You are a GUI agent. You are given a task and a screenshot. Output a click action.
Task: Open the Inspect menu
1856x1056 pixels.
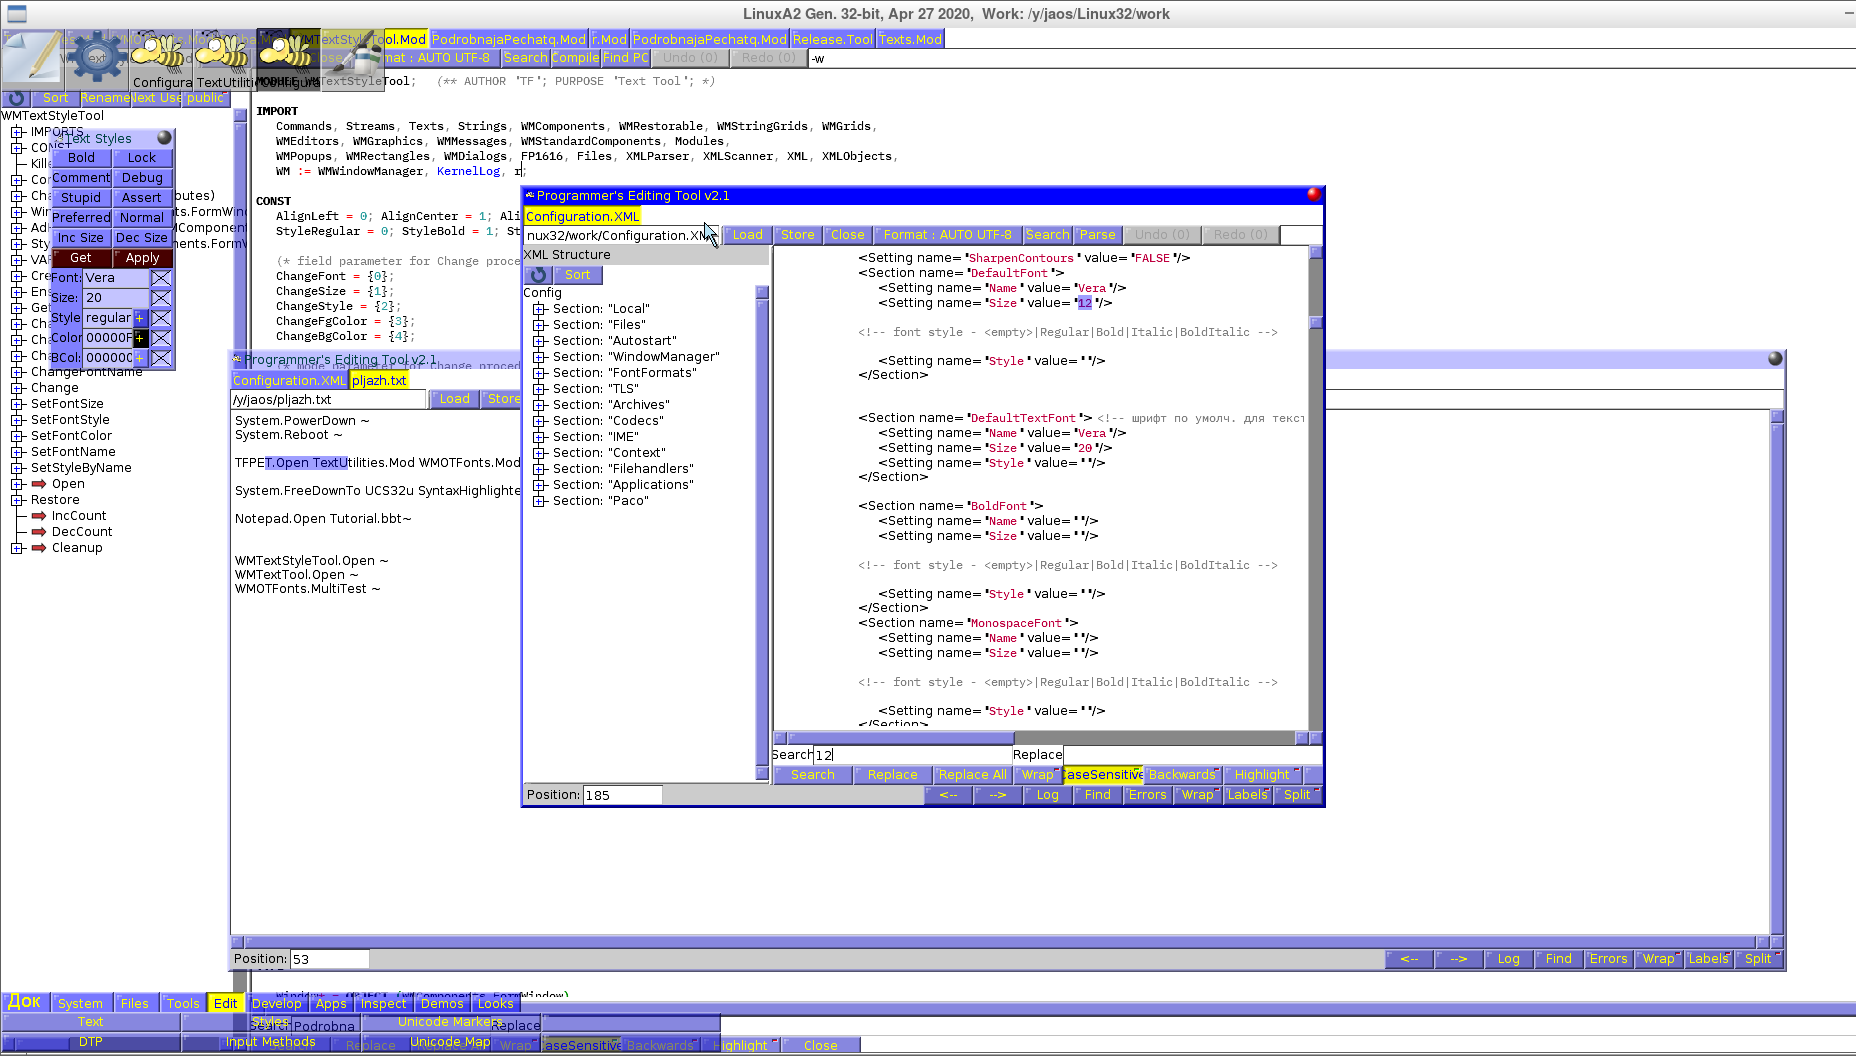click(x=384, y=1003)
